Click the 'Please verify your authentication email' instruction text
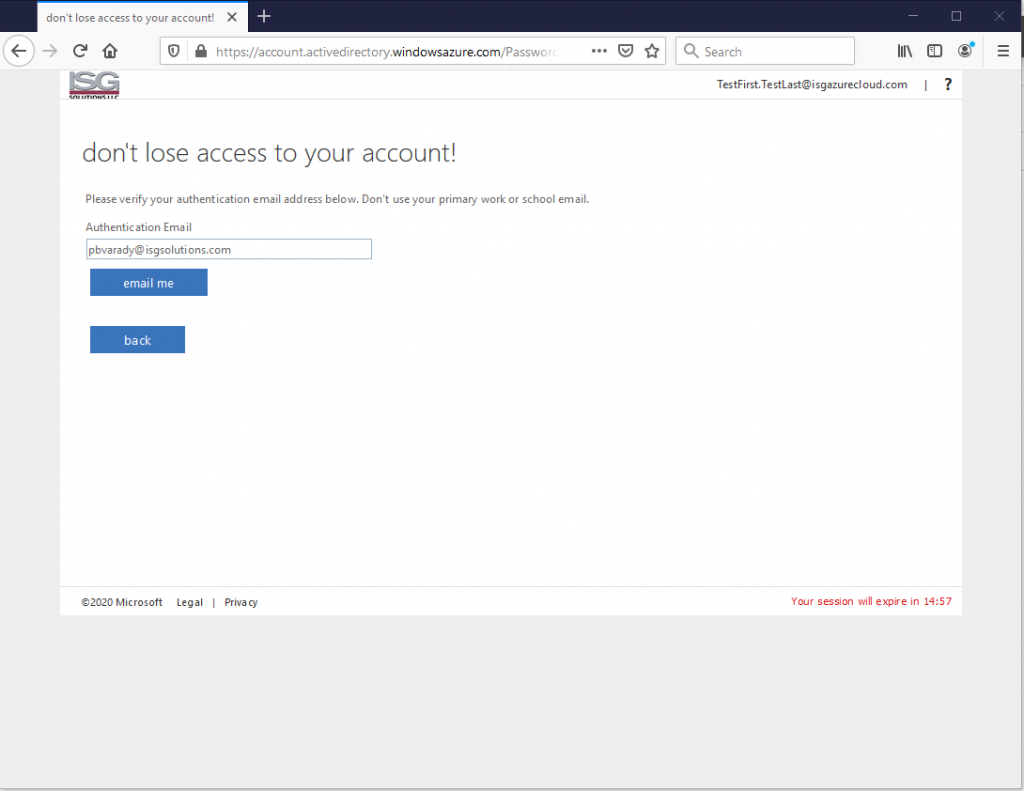1024x791 pixels. point(337,199)
